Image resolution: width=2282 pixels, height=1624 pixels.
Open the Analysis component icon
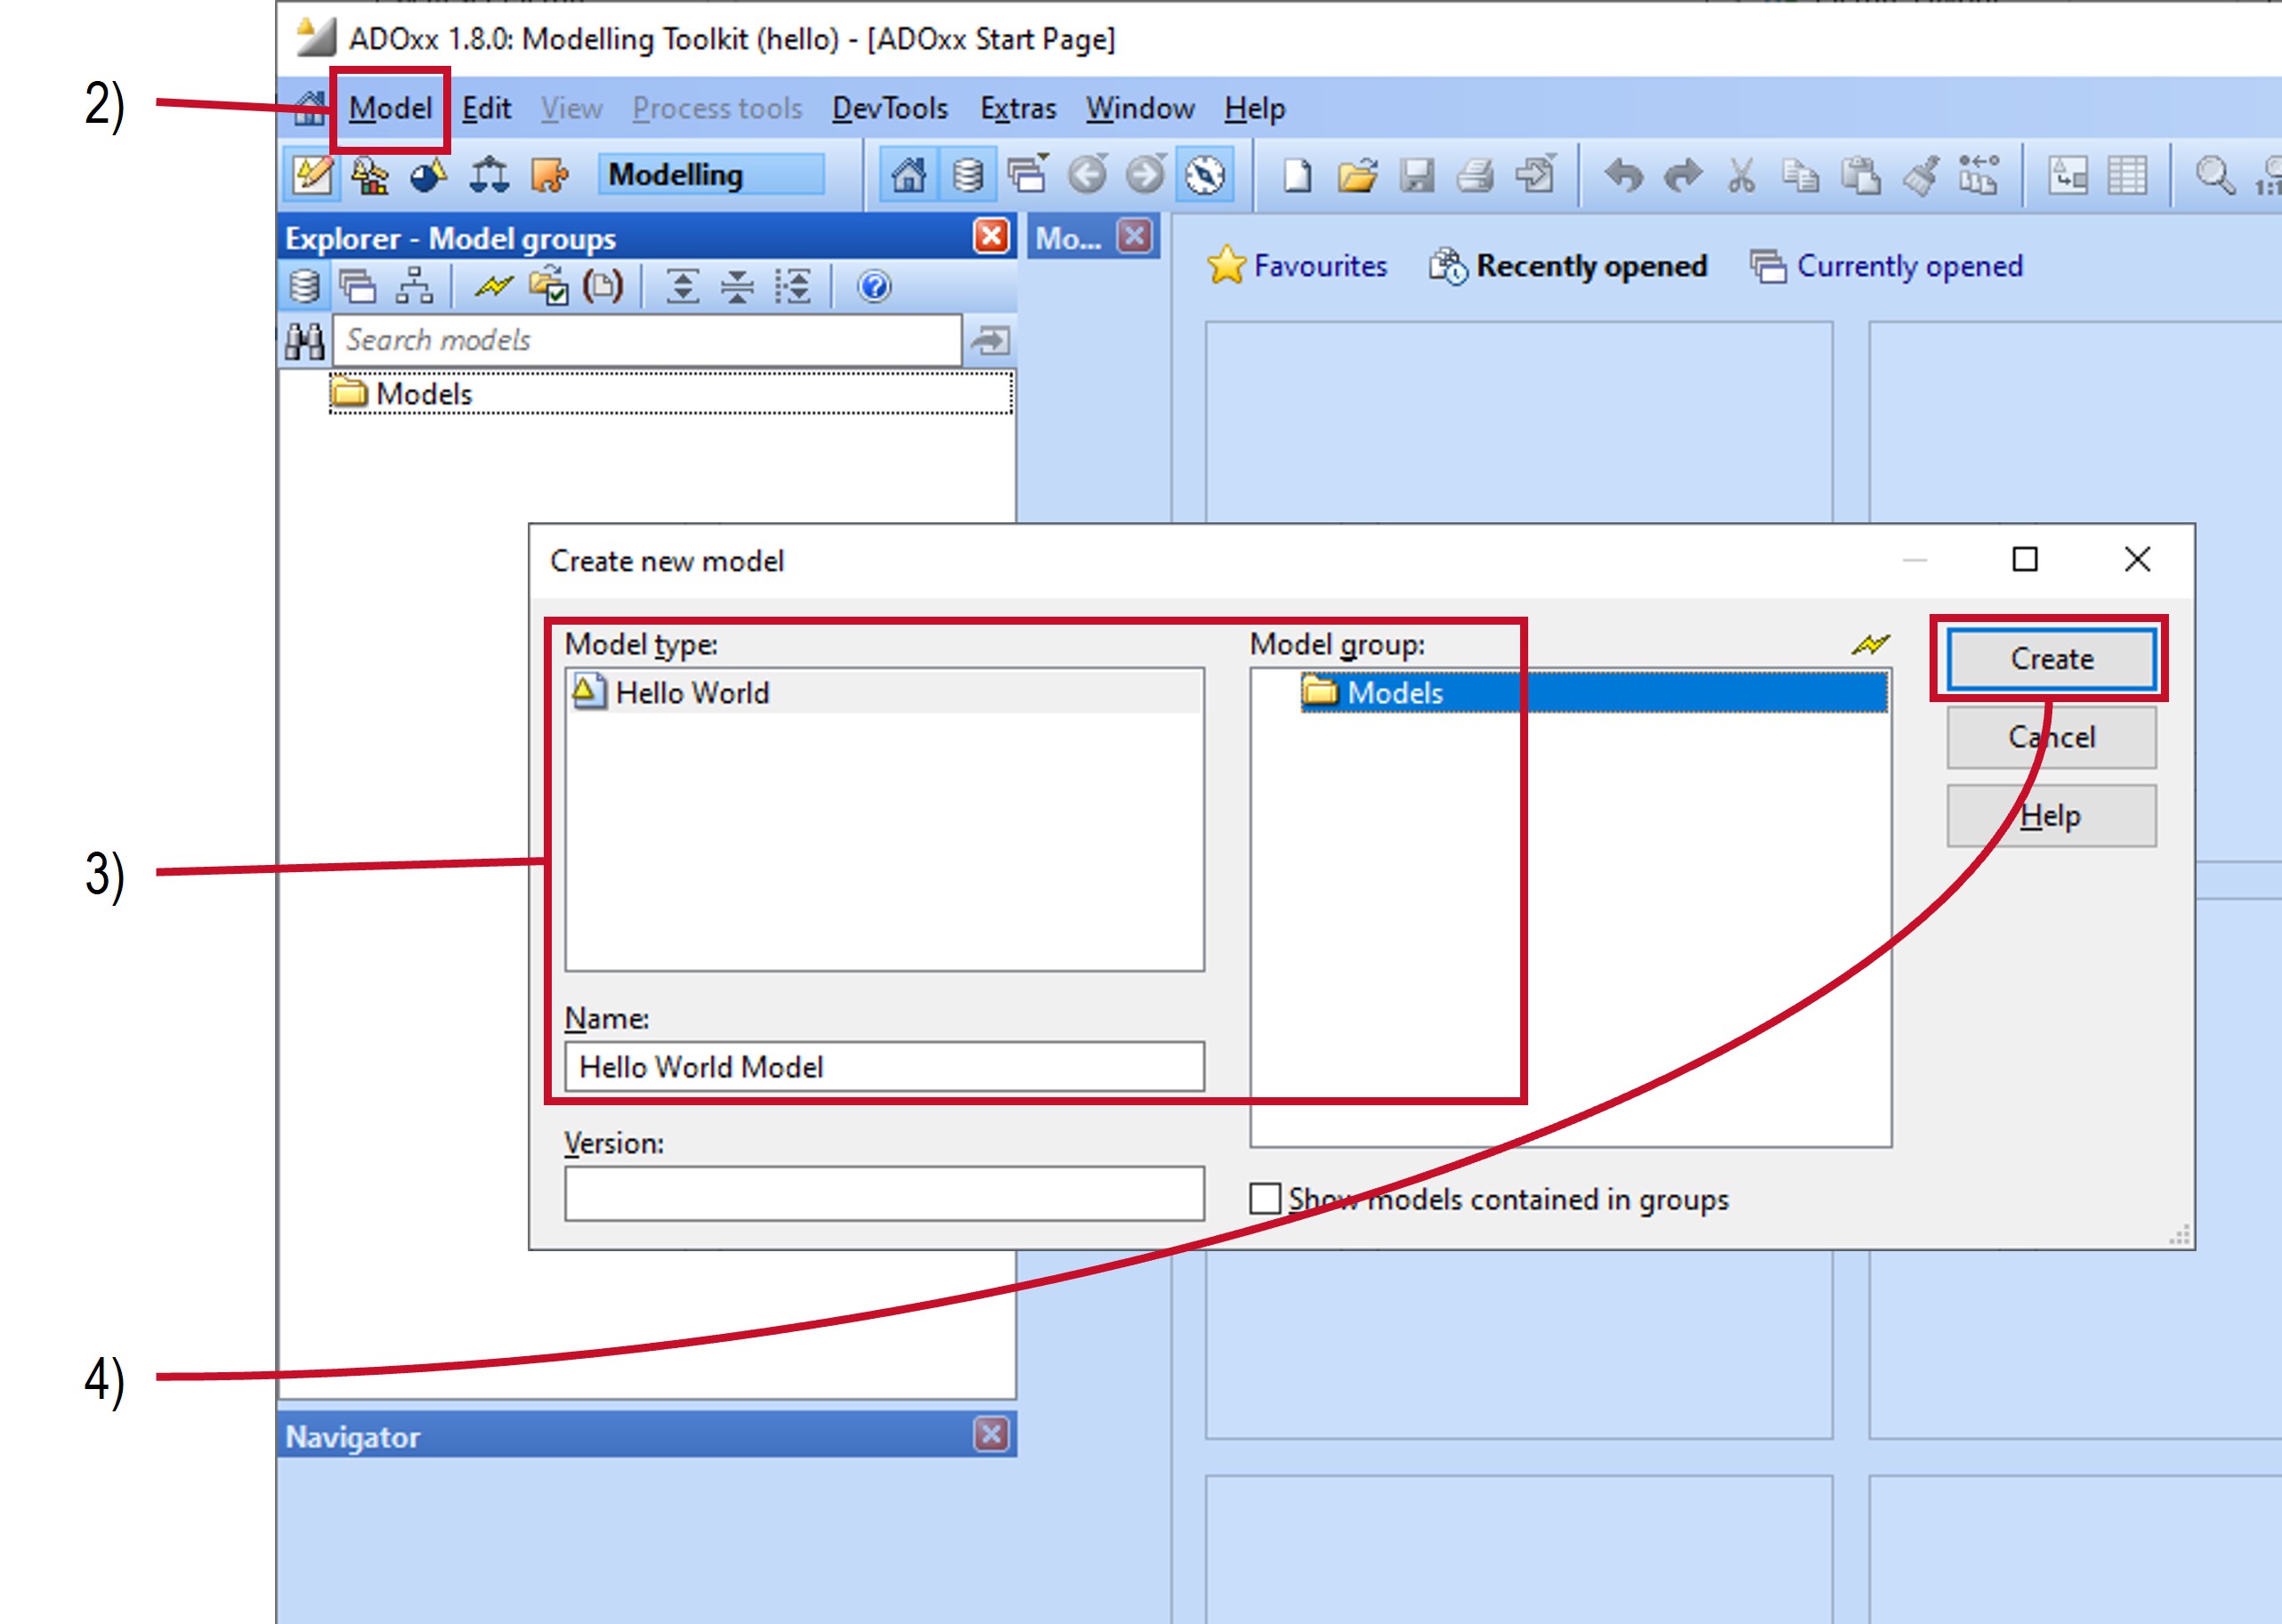click(371, 175)
